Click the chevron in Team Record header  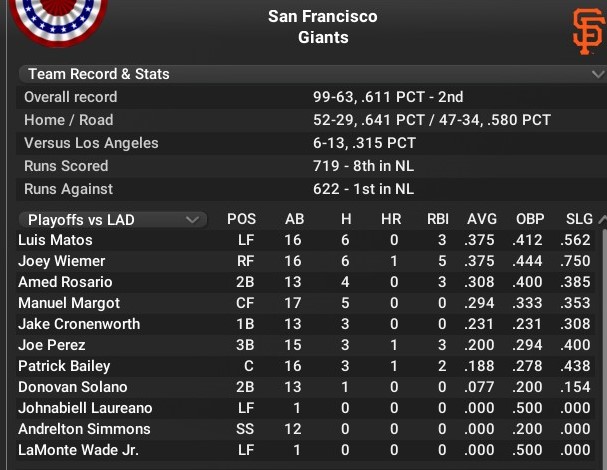coord(598,74)
